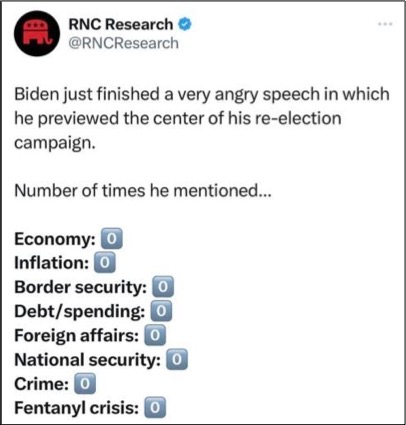Image resolution: width=406 pixels, height=425 pixels.
Task: Click the zero emoji beside Fentanyl crisis
Action: pos(155,408)
